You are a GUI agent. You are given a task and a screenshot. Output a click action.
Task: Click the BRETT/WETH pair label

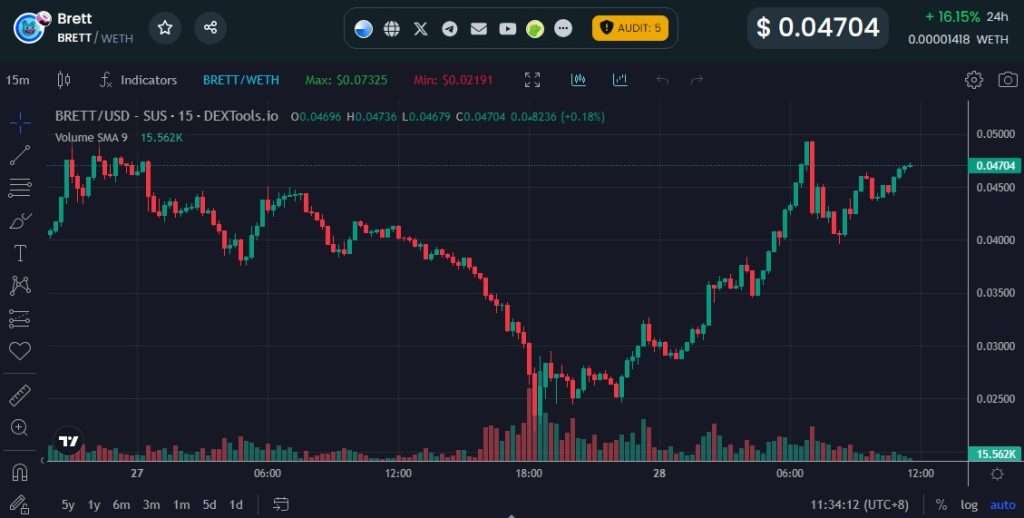(240, 80)
